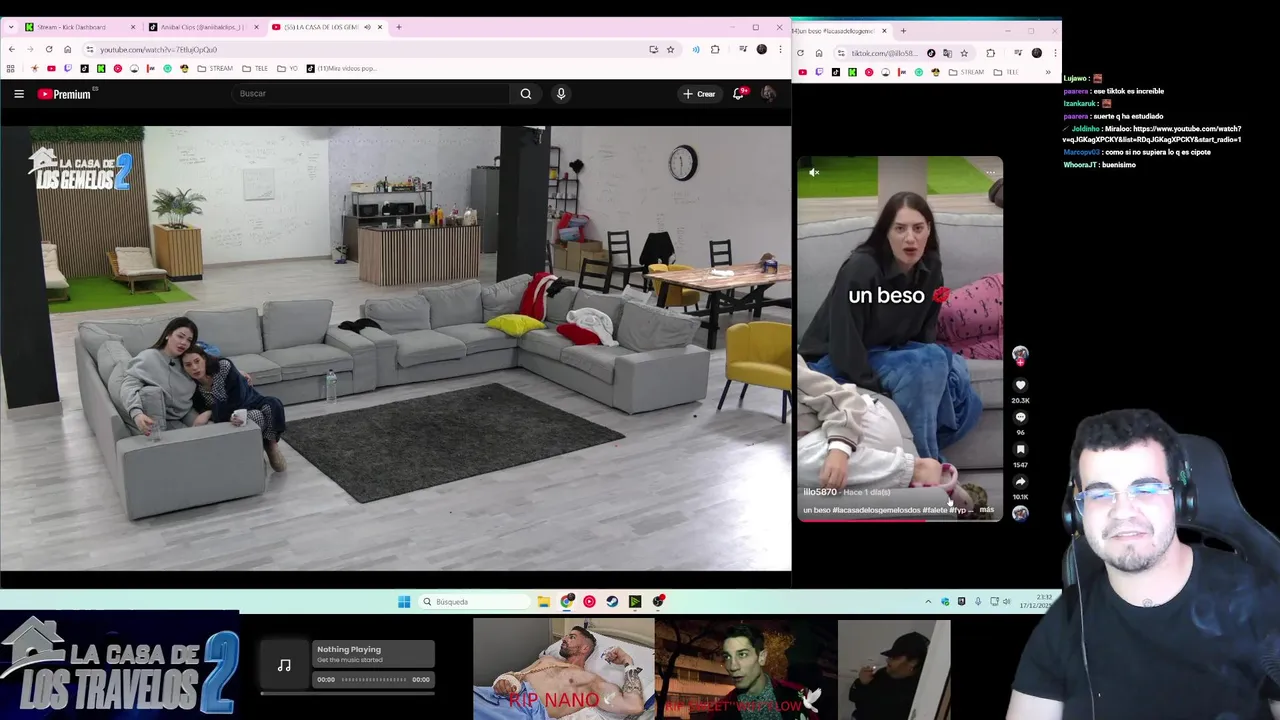Show more bookmarks chevron in TikTok window

[x=1048, y=72]
